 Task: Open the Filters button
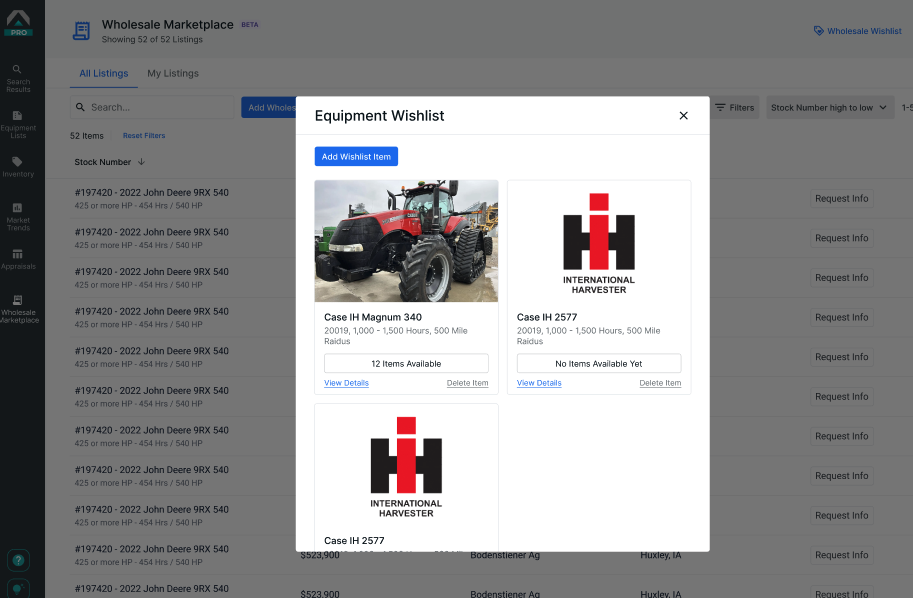click(734, 107)
